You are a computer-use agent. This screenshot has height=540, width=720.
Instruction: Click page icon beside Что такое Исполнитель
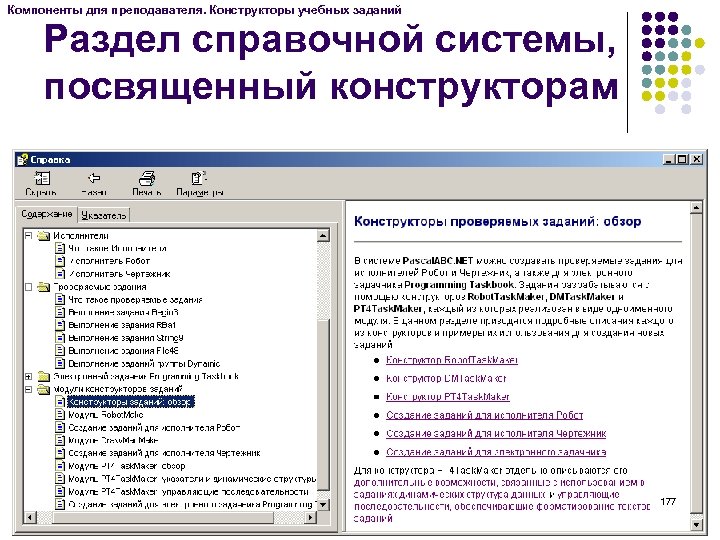60,248
